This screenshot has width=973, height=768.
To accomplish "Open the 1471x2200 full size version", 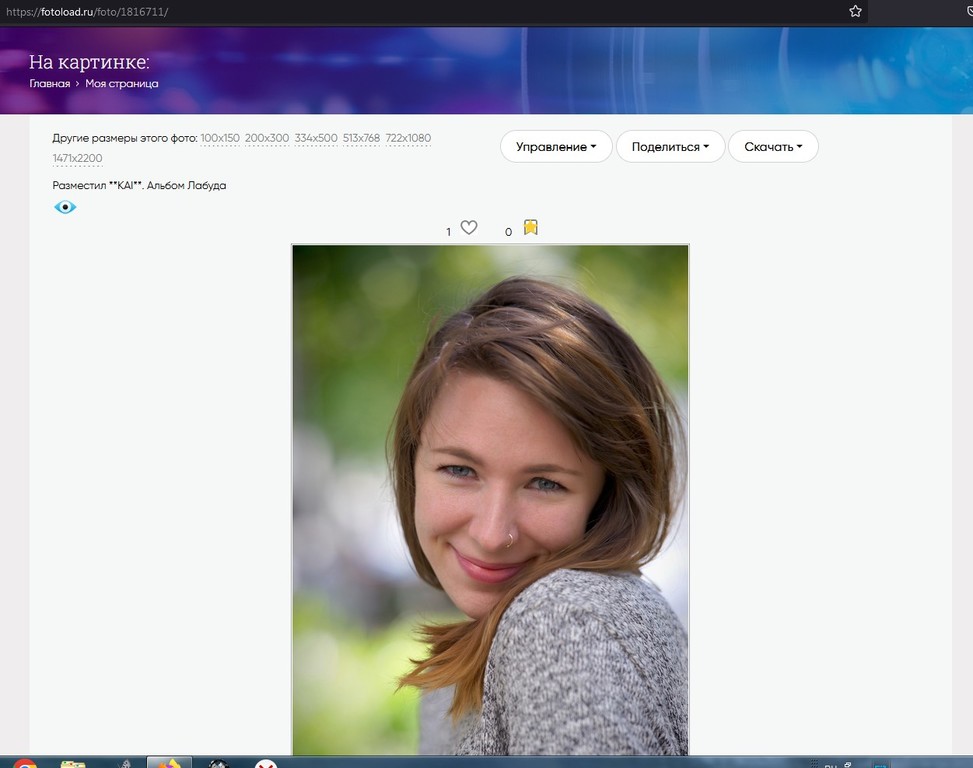I will tap(77, 159).
